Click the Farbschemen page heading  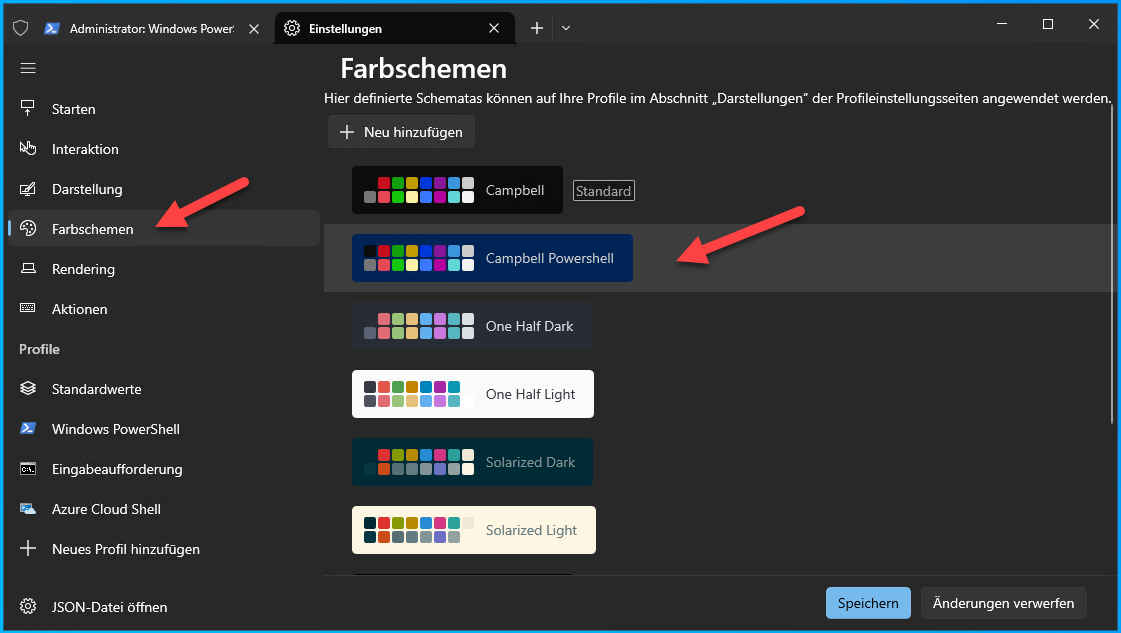(x=423, y=69)
